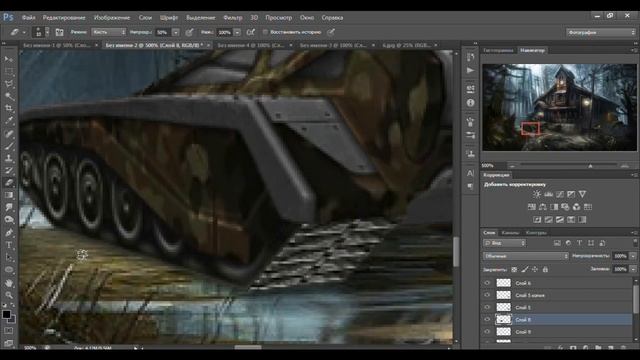Open the brush preset picker
The width and height of the screenshot is (640, 360).
tap(41, 32)
